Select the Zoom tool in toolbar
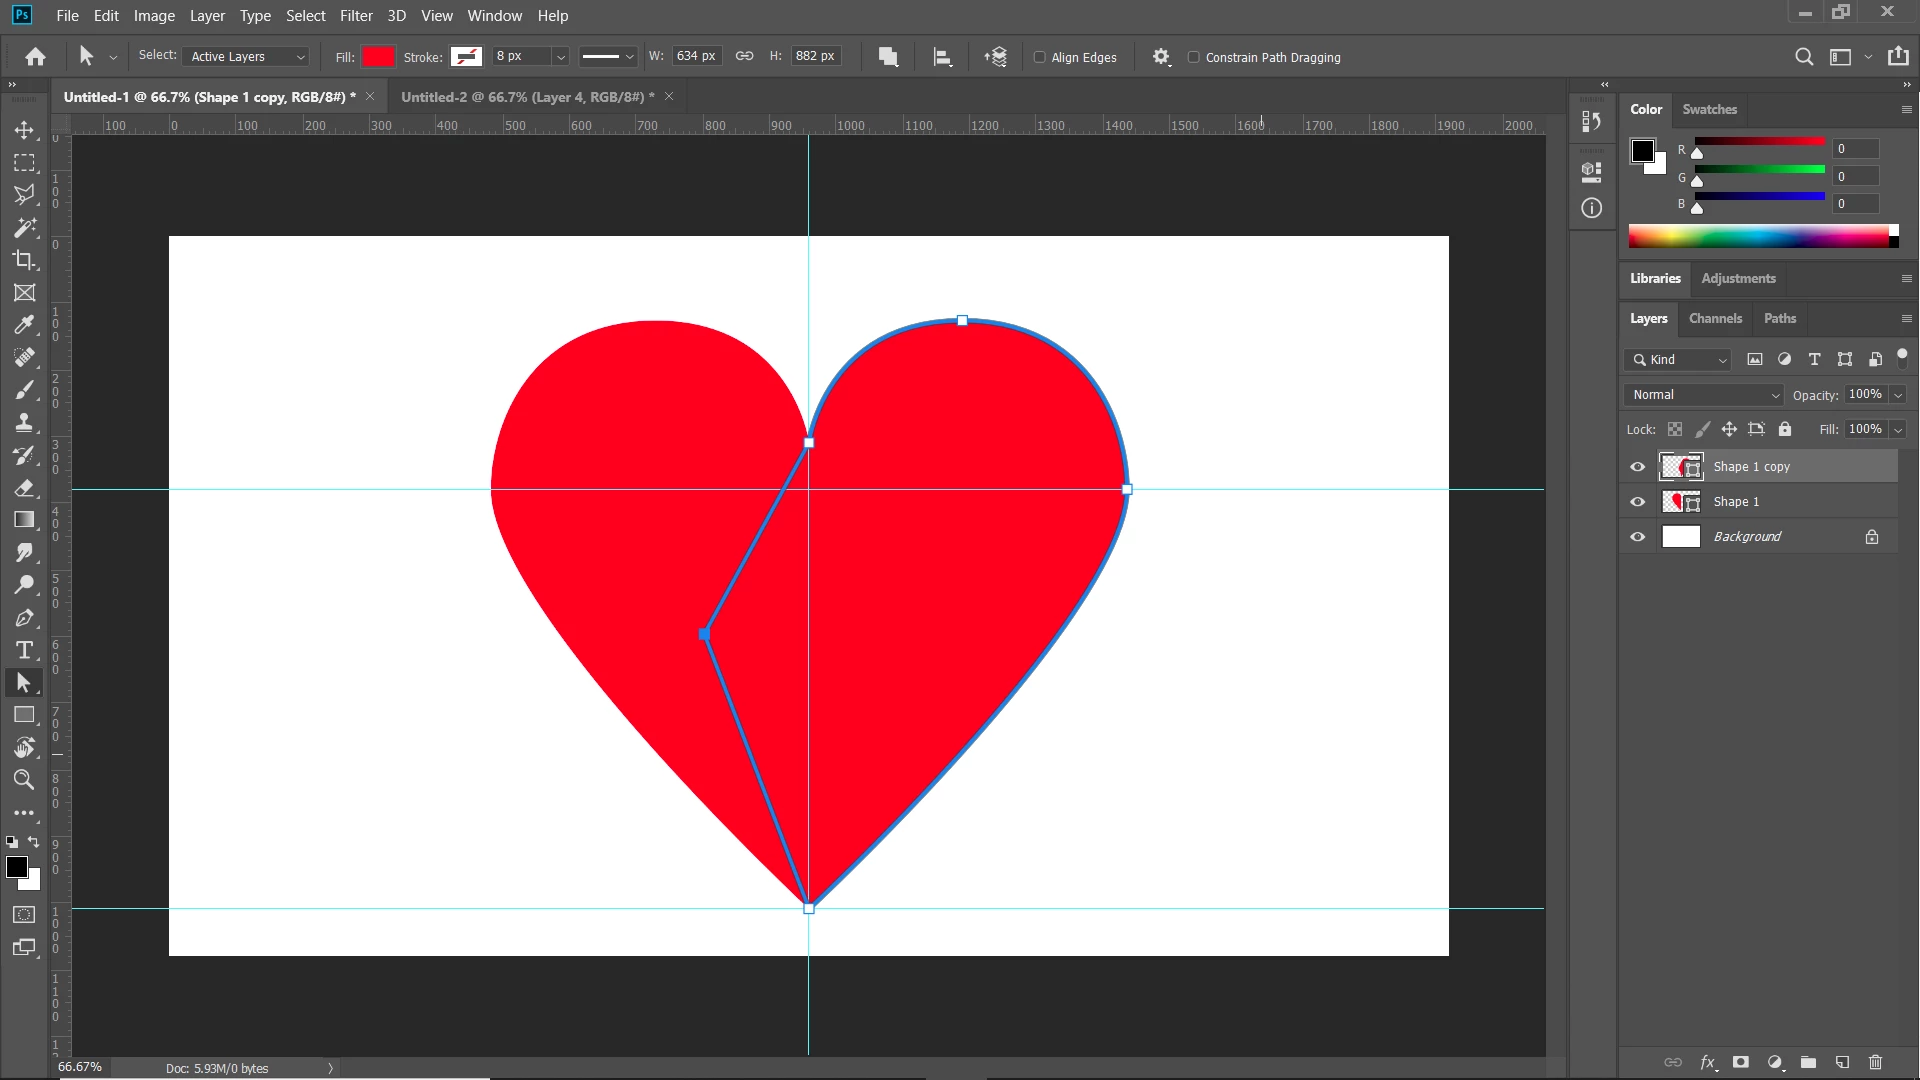Screen dimensions: 1920x1080 coord(24,780)
